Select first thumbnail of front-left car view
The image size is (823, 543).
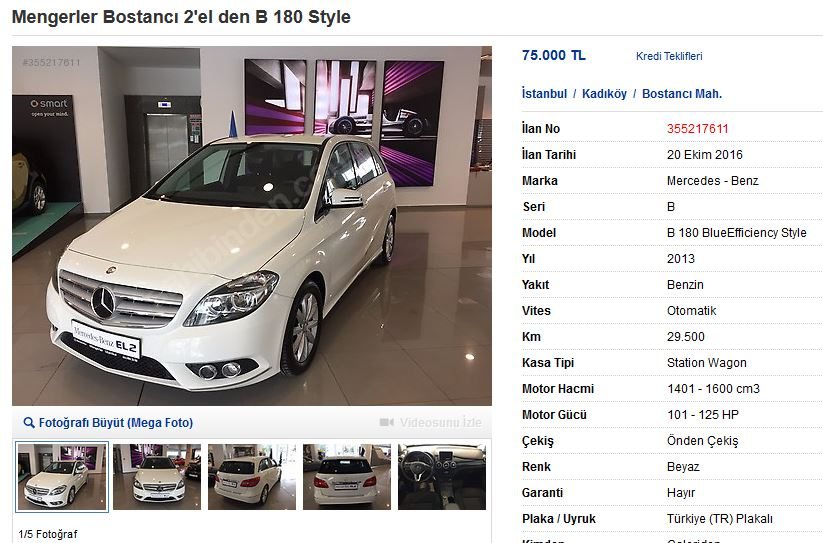(62, 476)
